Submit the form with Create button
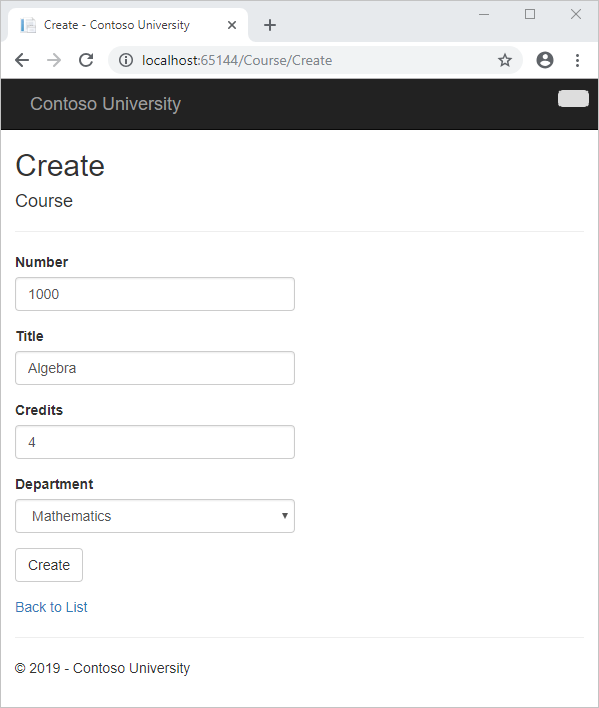 [x=49, y=565]
